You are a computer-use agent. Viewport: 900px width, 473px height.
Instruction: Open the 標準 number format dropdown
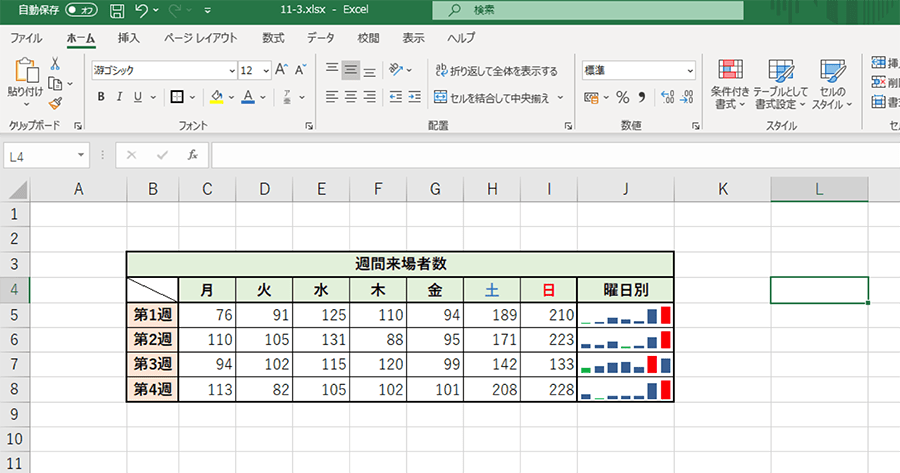coord(690,71)
